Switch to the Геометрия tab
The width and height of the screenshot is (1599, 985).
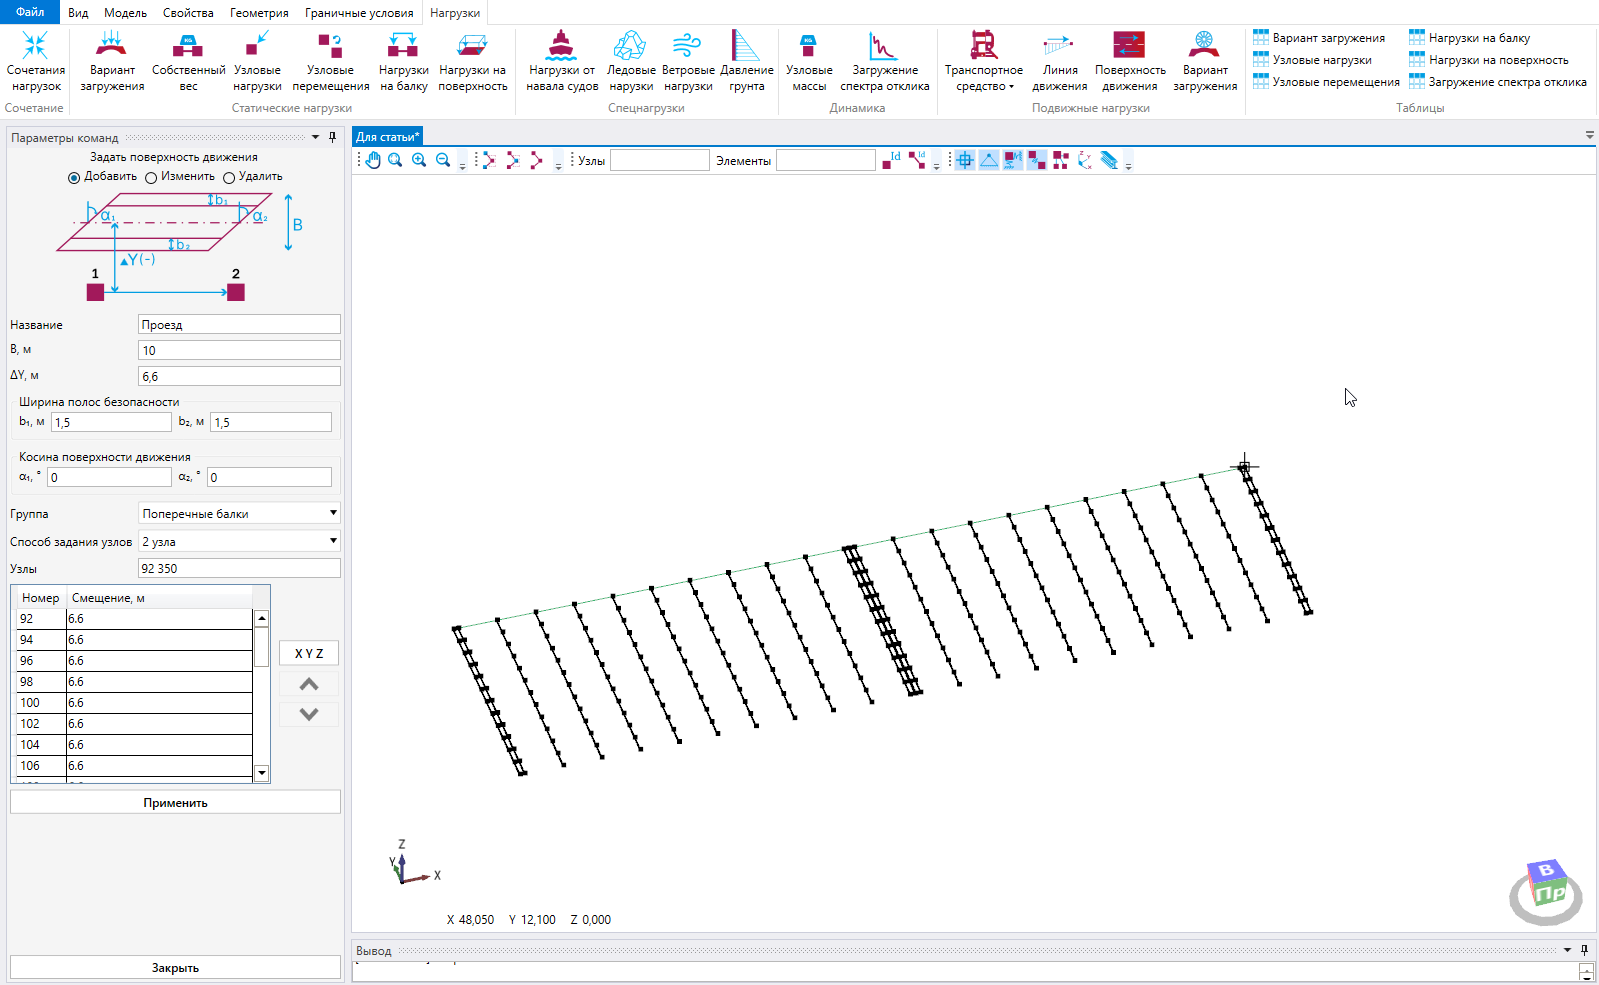pos(259,13)
